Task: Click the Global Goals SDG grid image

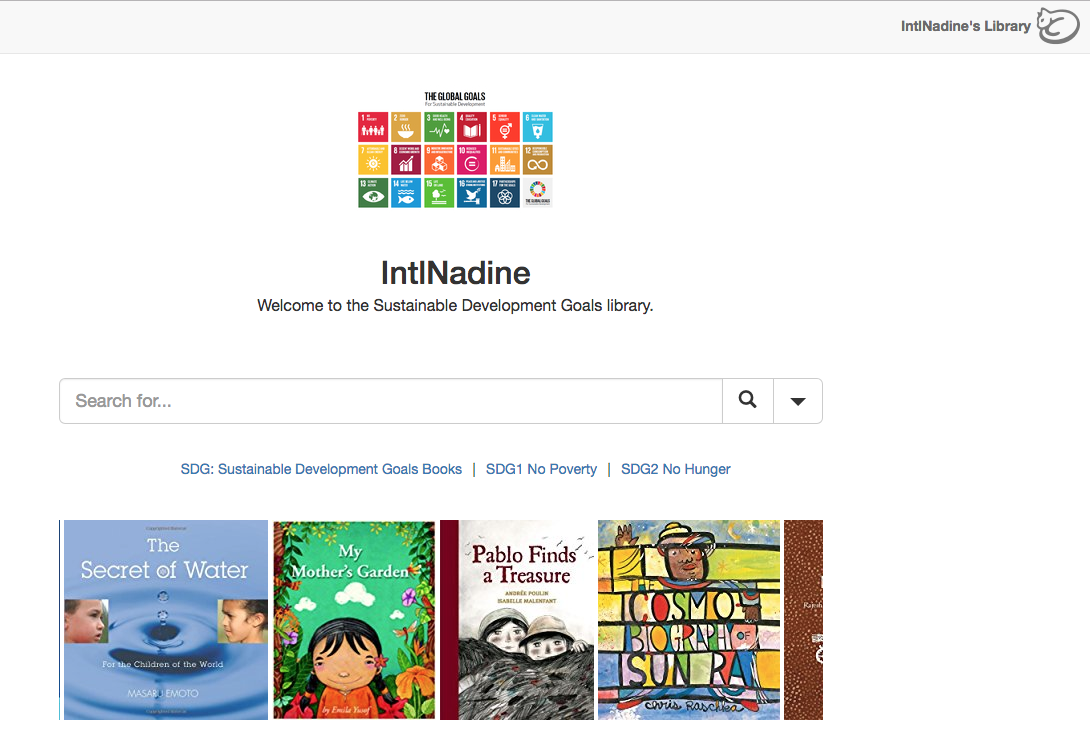Action: pos(455,149)
